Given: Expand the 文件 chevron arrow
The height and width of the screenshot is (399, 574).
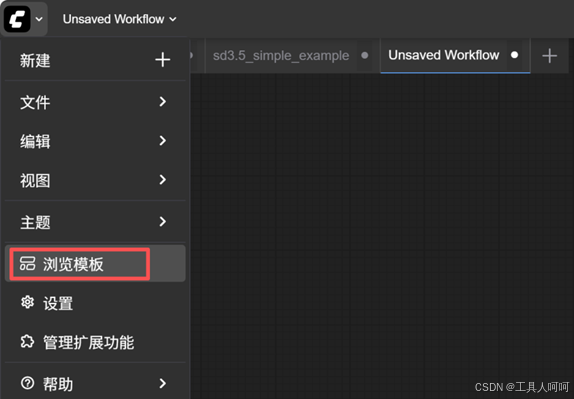Looking at the screenshot, I should tap(163, 101).
